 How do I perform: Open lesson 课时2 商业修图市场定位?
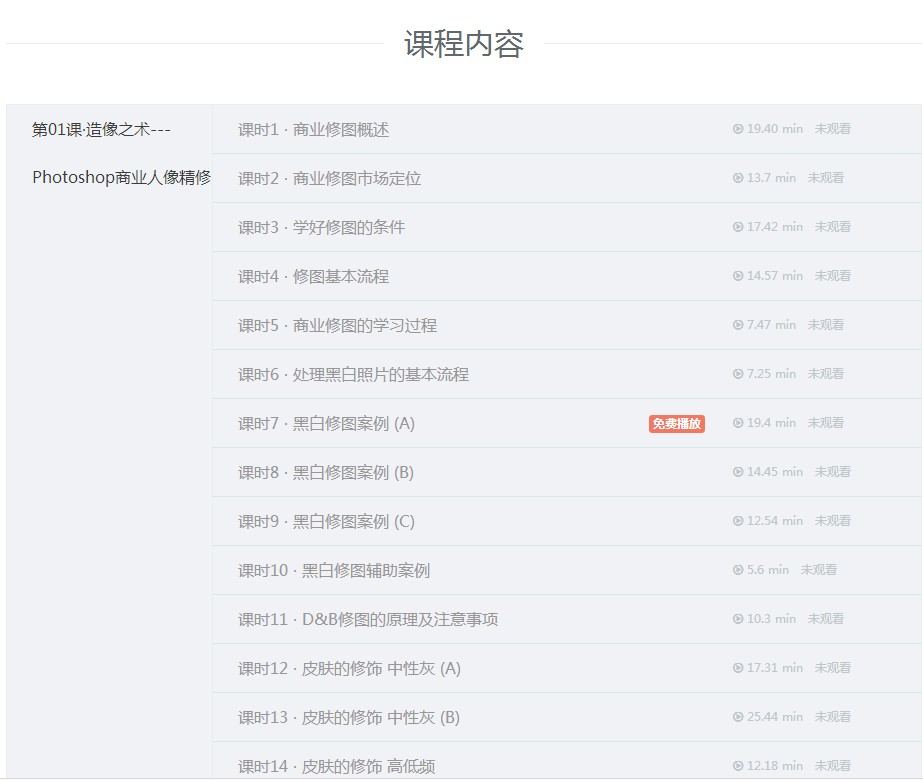pos(329,179)
